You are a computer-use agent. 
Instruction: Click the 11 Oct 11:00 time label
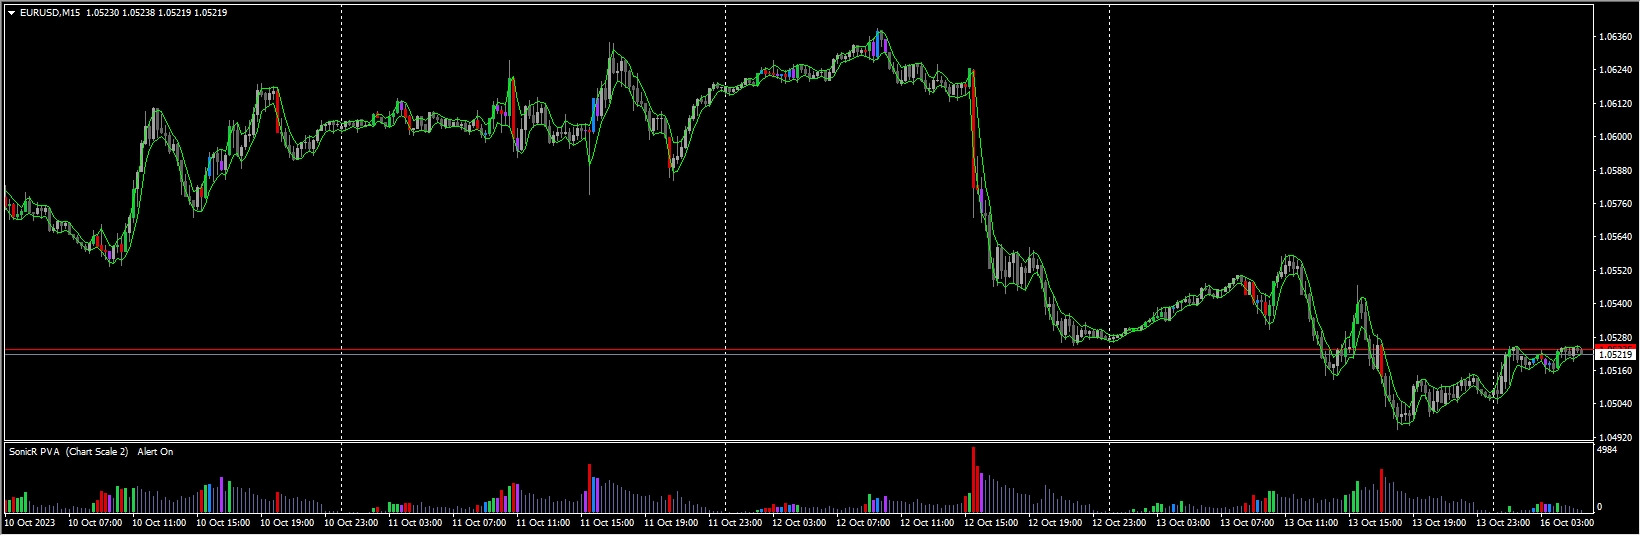545,522
